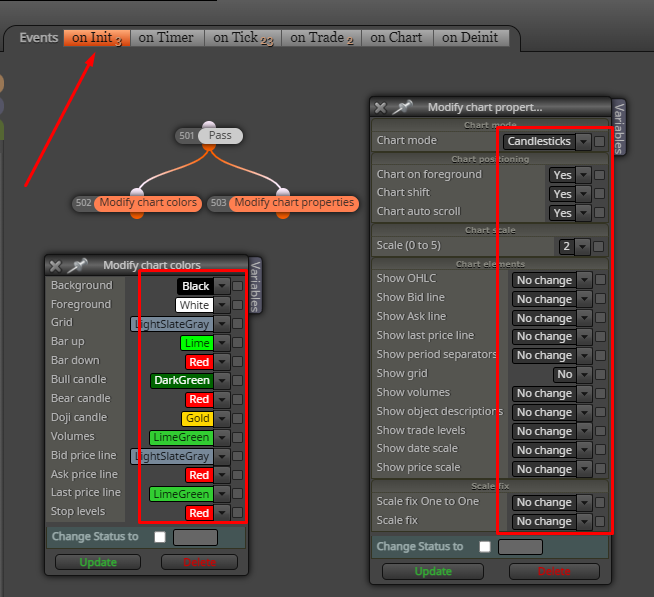Image resolution: width=654 pixels, height=597 pixels.
Task: Open the Scale fix One to One dropdown
Action: (552, 503)
